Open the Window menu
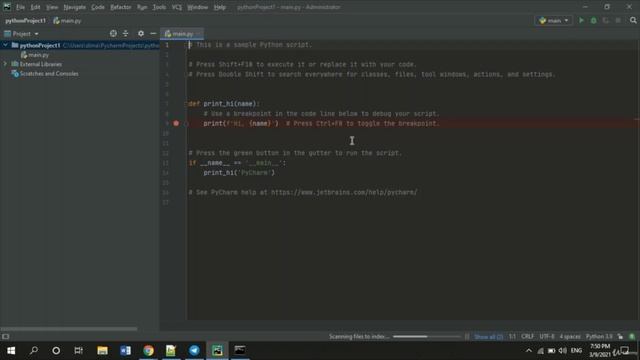640x360 pixels. [x=198, y=7]
